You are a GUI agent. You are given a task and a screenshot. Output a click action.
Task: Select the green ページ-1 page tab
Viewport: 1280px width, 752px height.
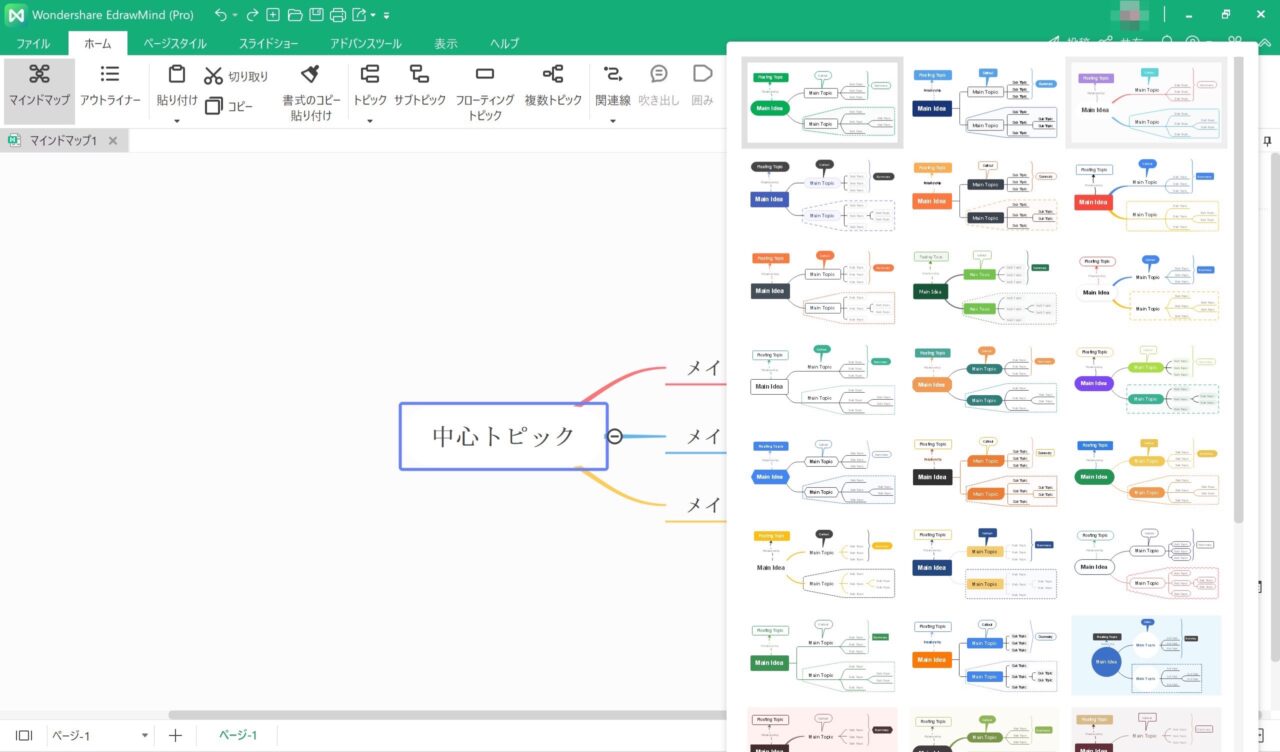[x=238, y=735]
